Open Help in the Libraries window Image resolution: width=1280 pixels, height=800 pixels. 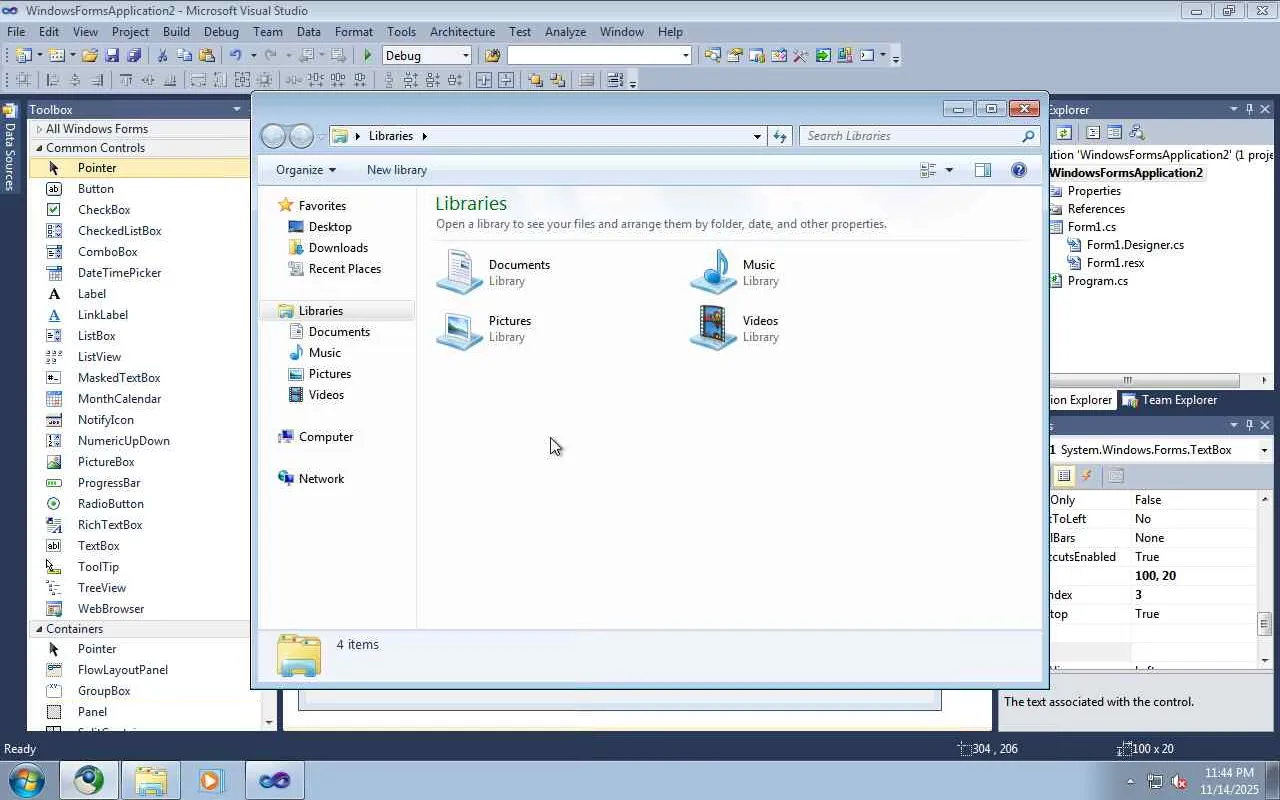(1019, 170)
